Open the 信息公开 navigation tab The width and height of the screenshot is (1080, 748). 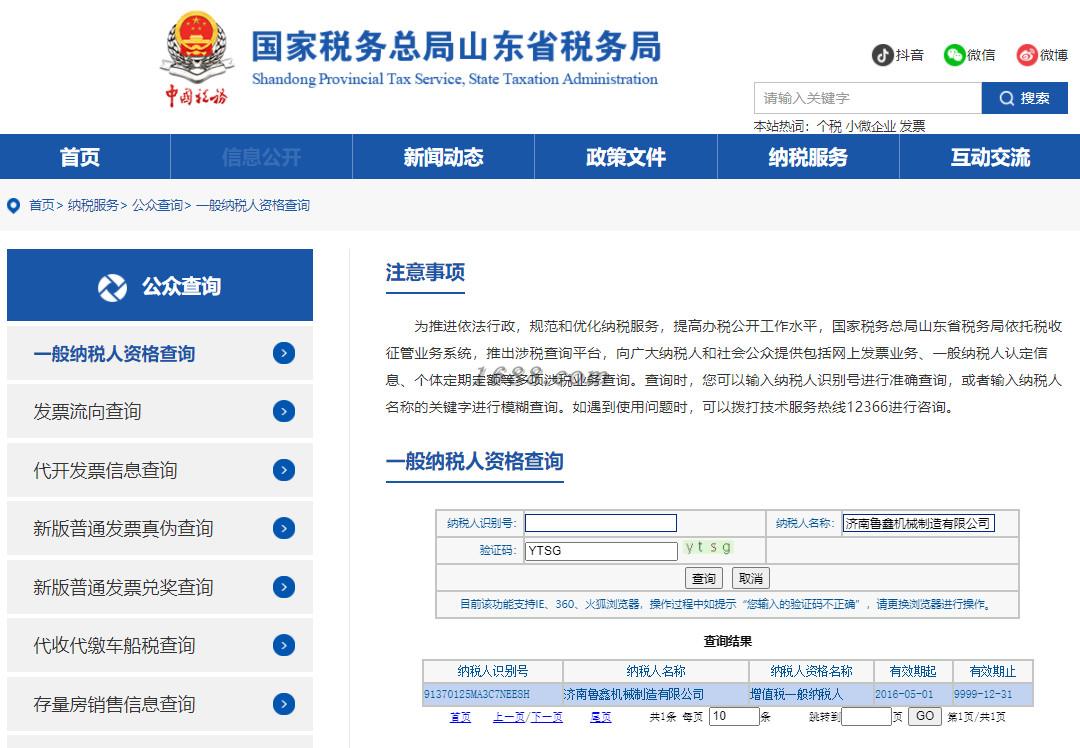coord(262,157)
